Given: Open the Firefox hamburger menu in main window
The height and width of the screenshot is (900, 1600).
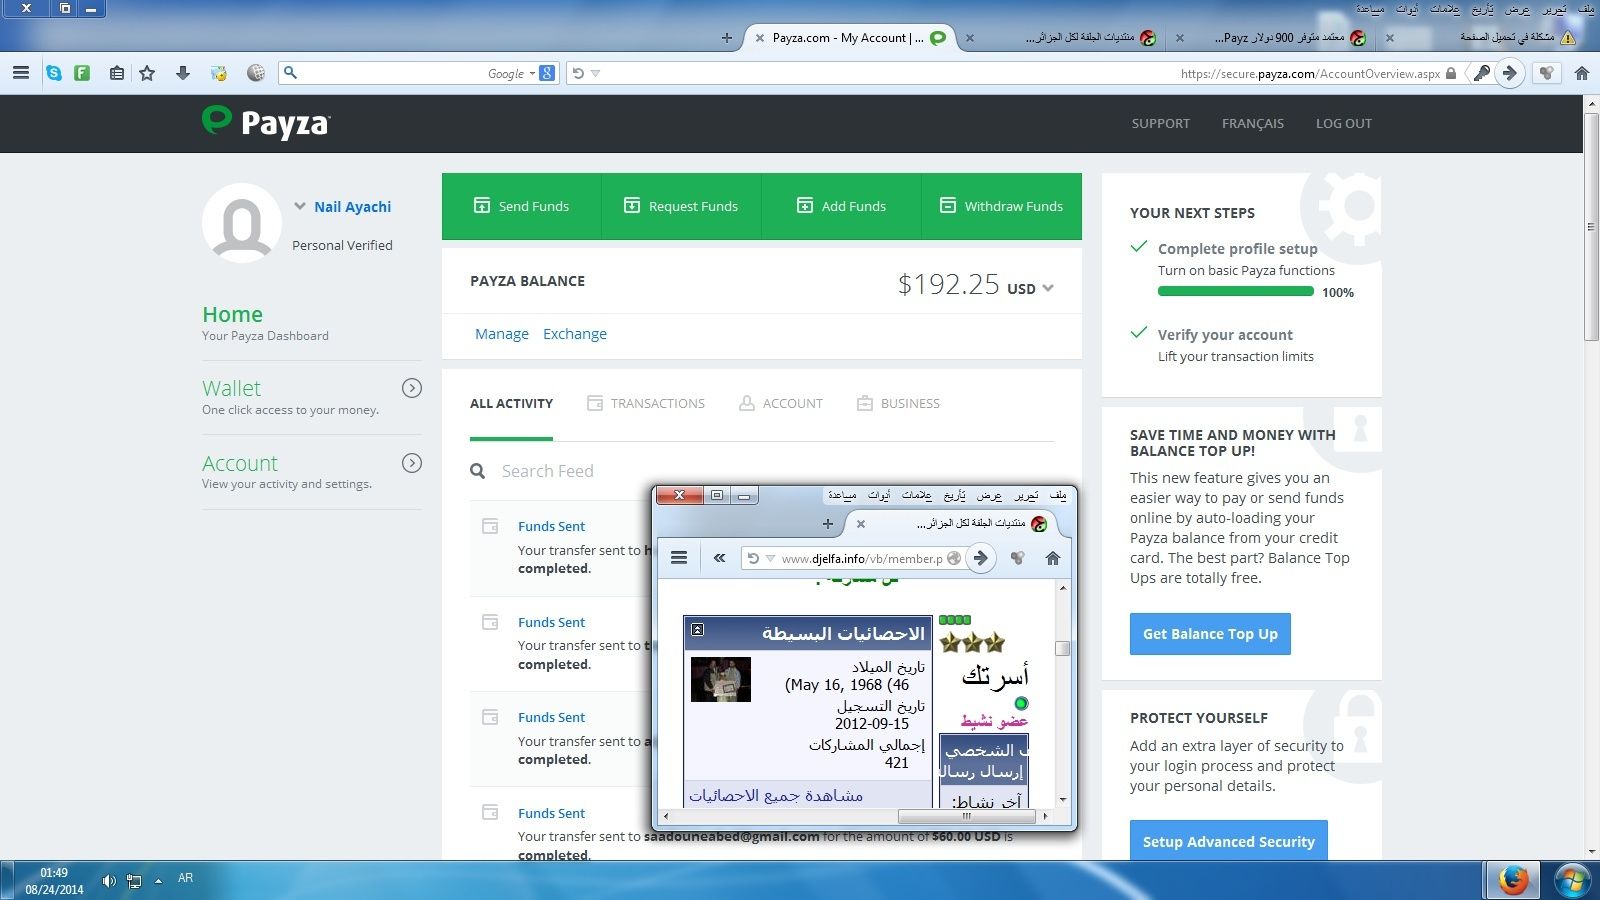Looking at the screenshot, I should point(21,73).
